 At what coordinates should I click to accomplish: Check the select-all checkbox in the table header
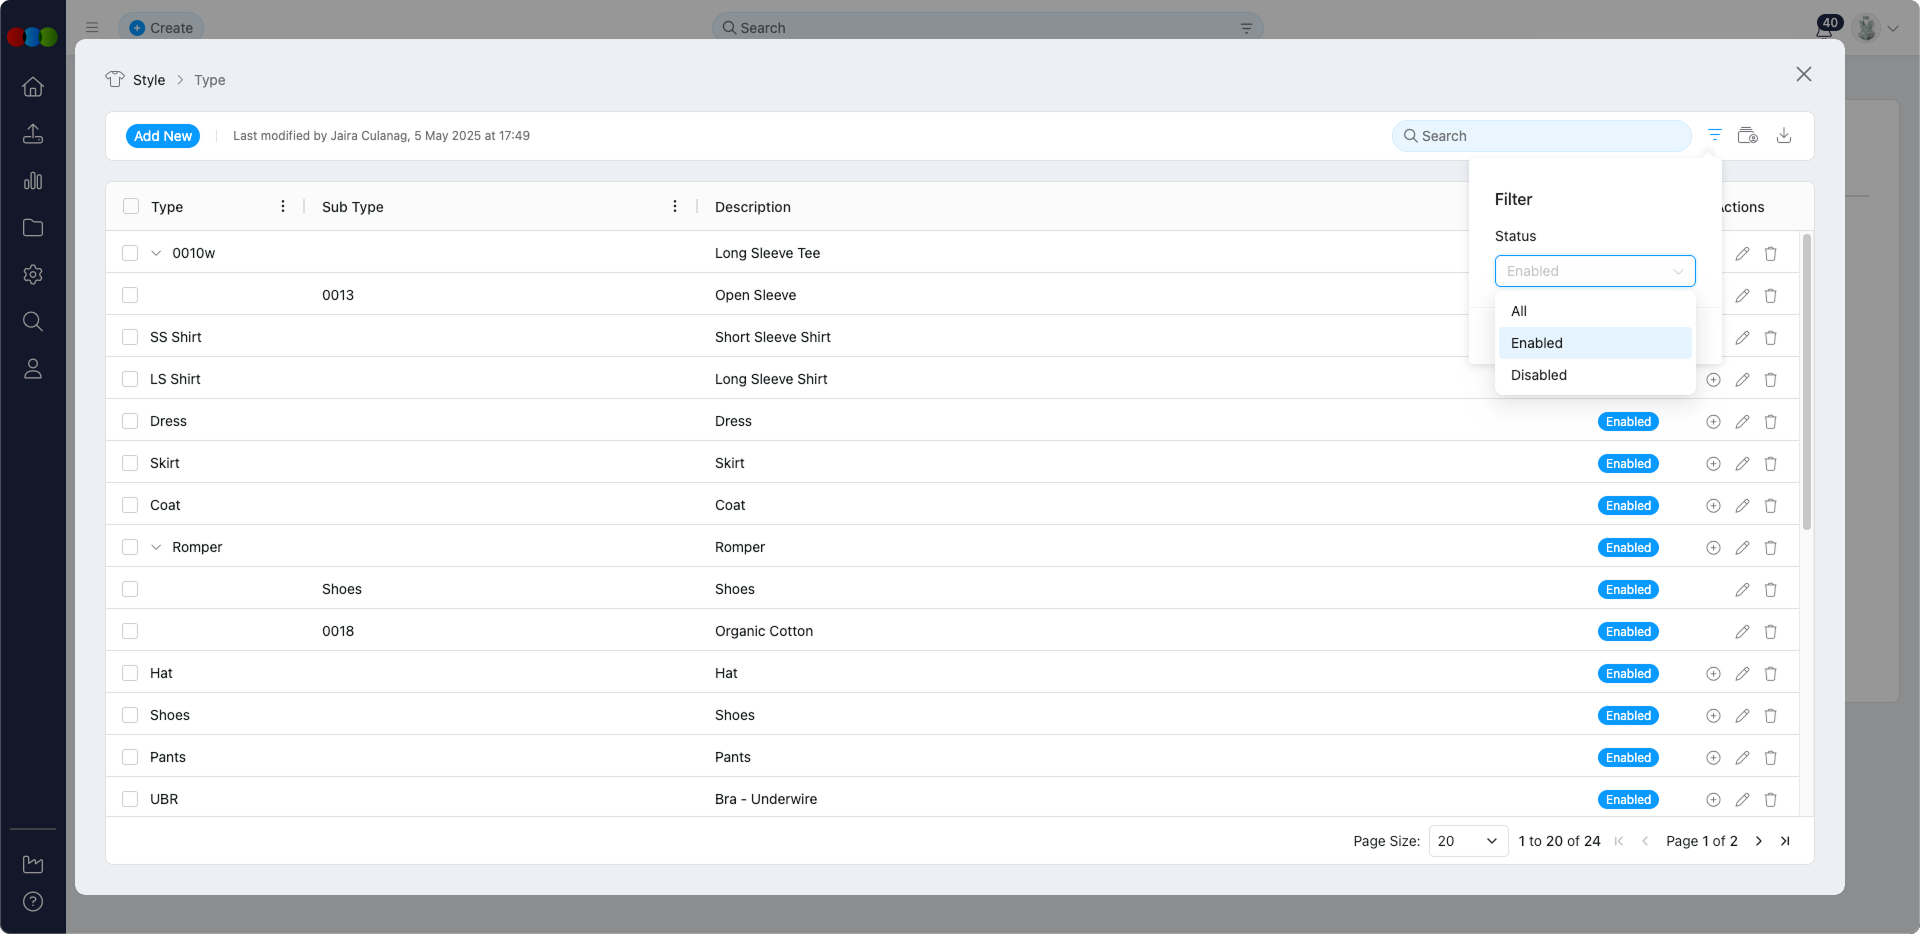point(131,206)
